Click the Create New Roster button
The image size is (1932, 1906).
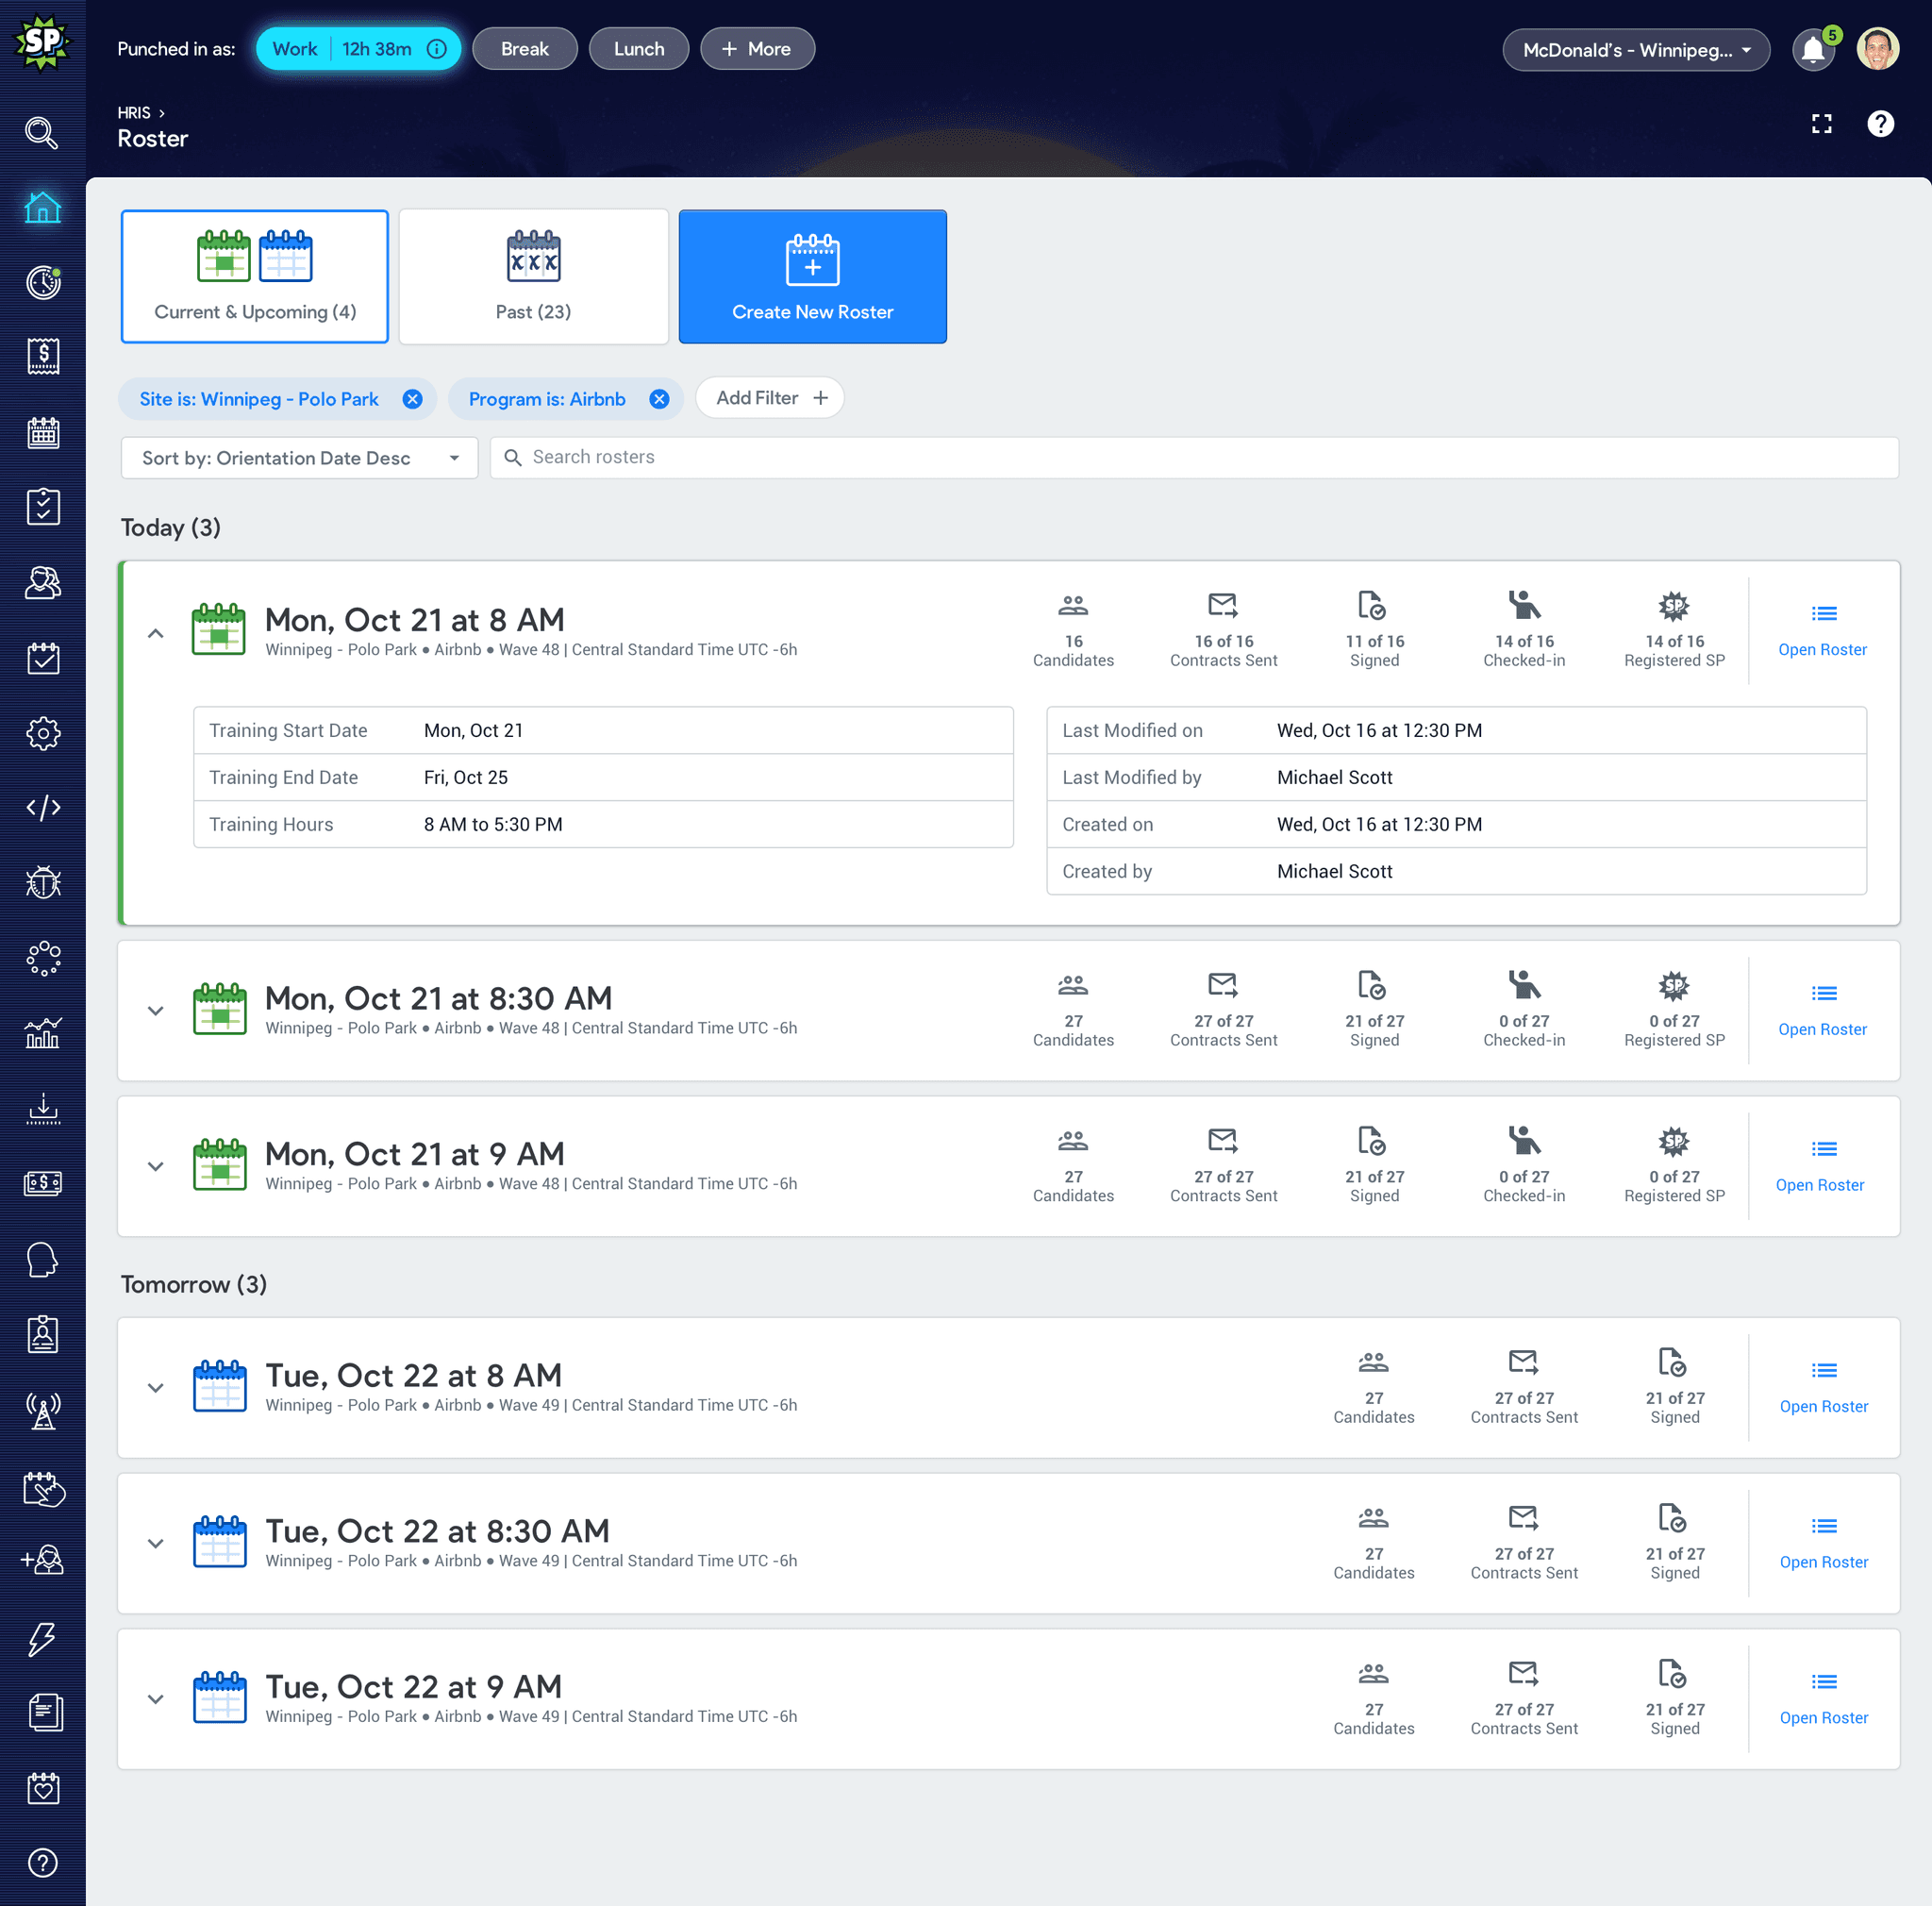812,276
